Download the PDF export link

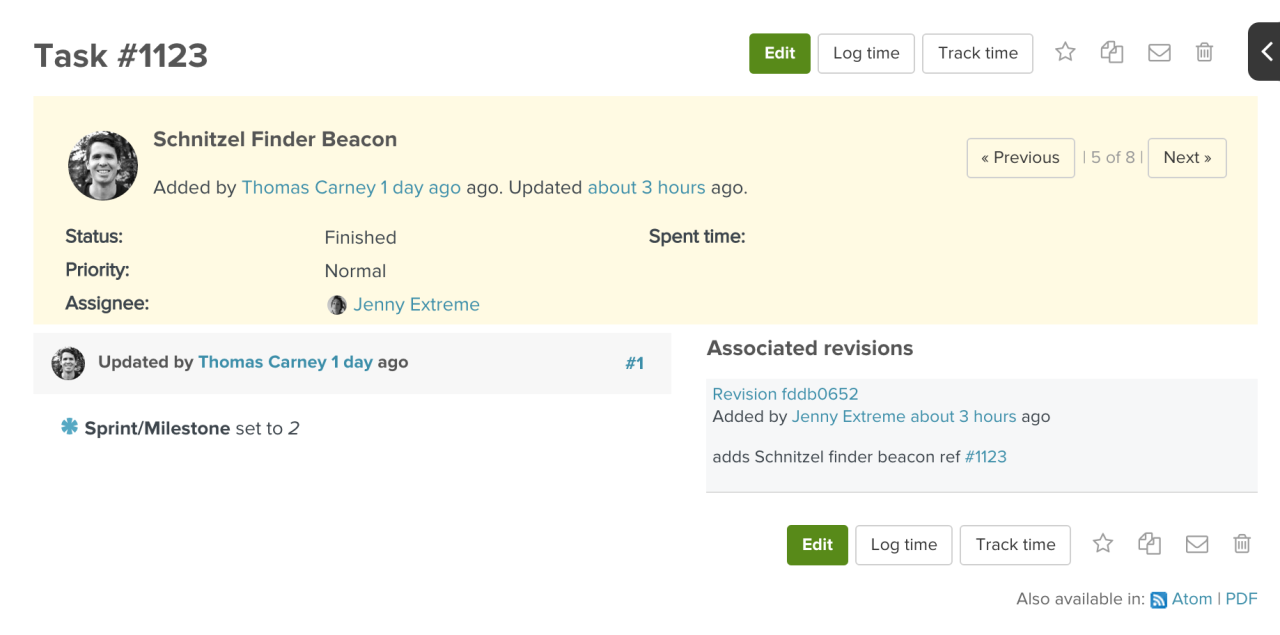1241,599
